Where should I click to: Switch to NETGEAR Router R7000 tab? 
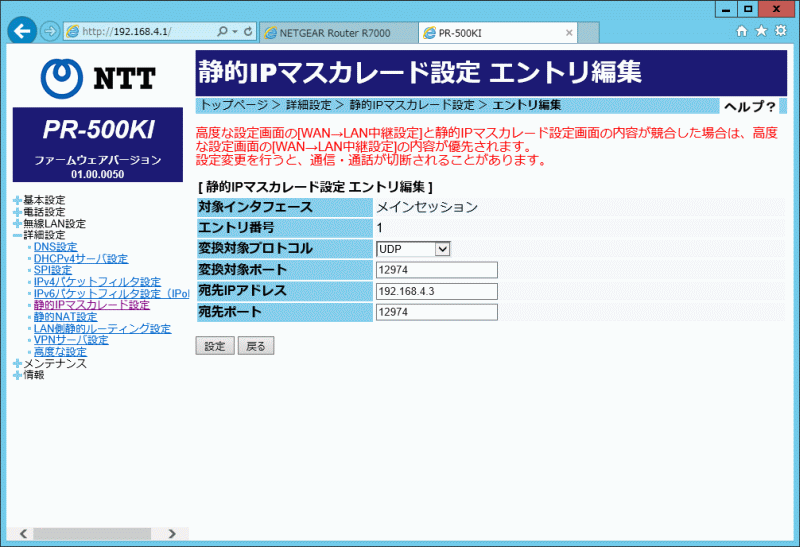coord(335,32)
